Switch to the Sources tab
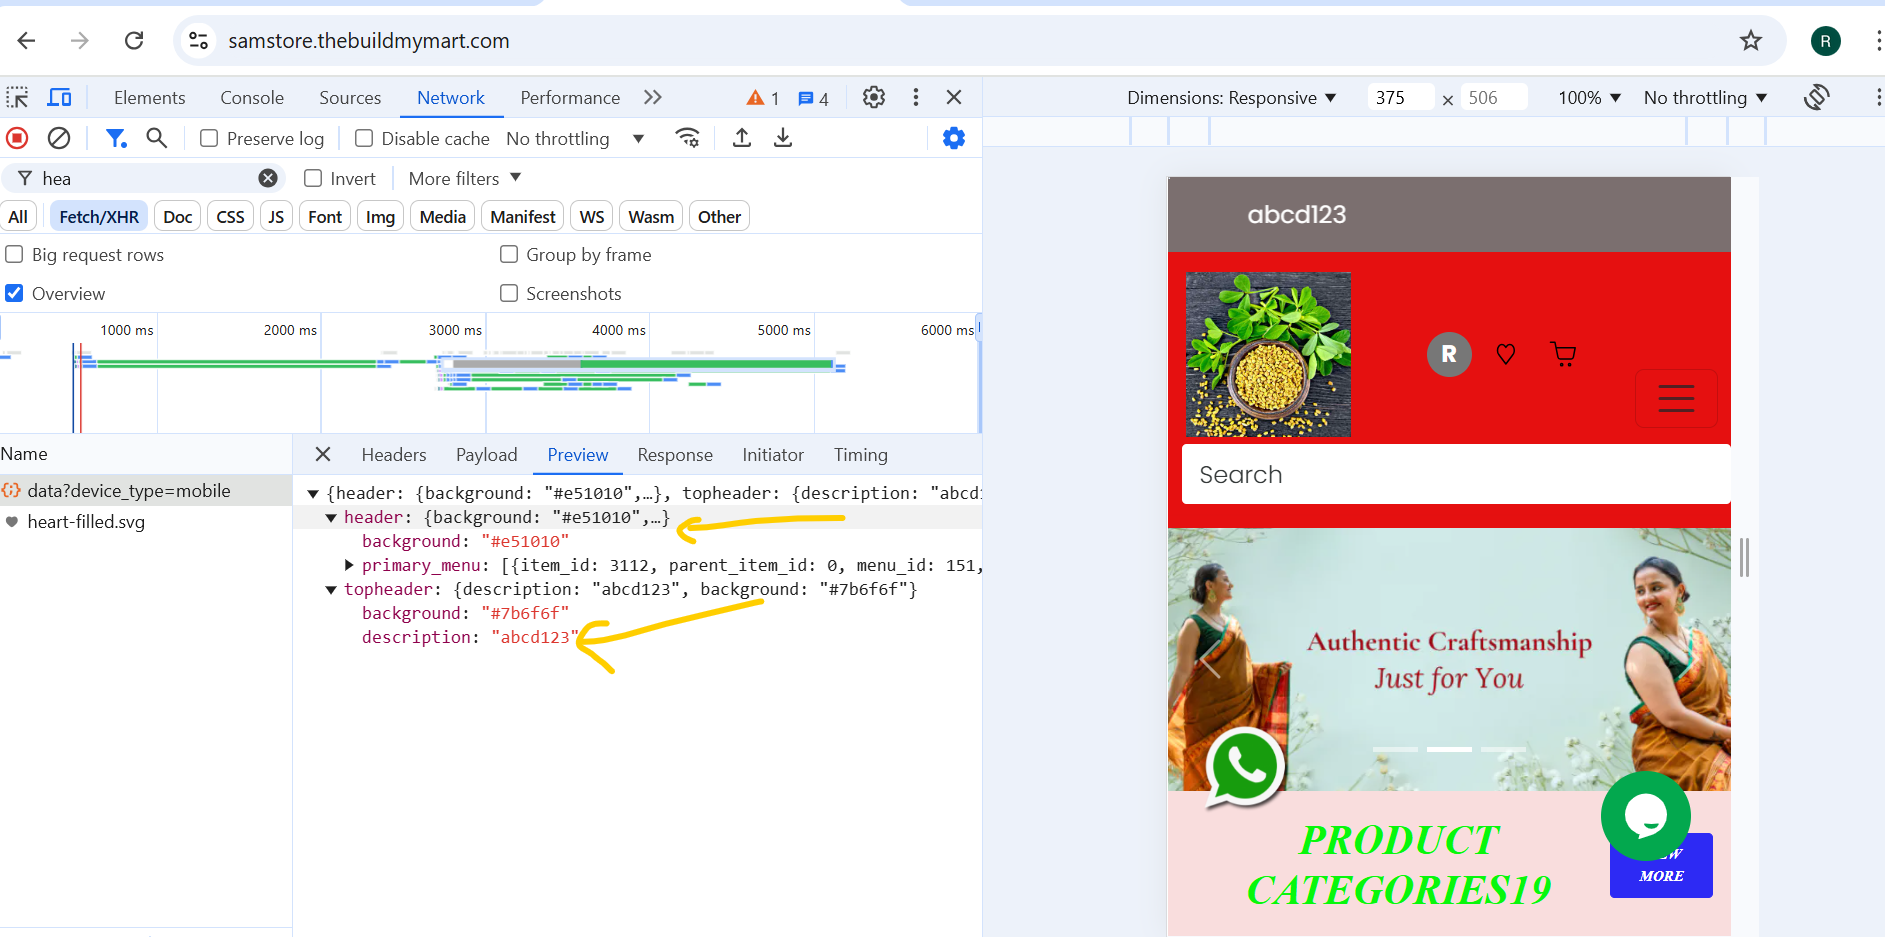Image resolution: width=1885 pixels, height=937 pixels. click(x=350, y=97)
